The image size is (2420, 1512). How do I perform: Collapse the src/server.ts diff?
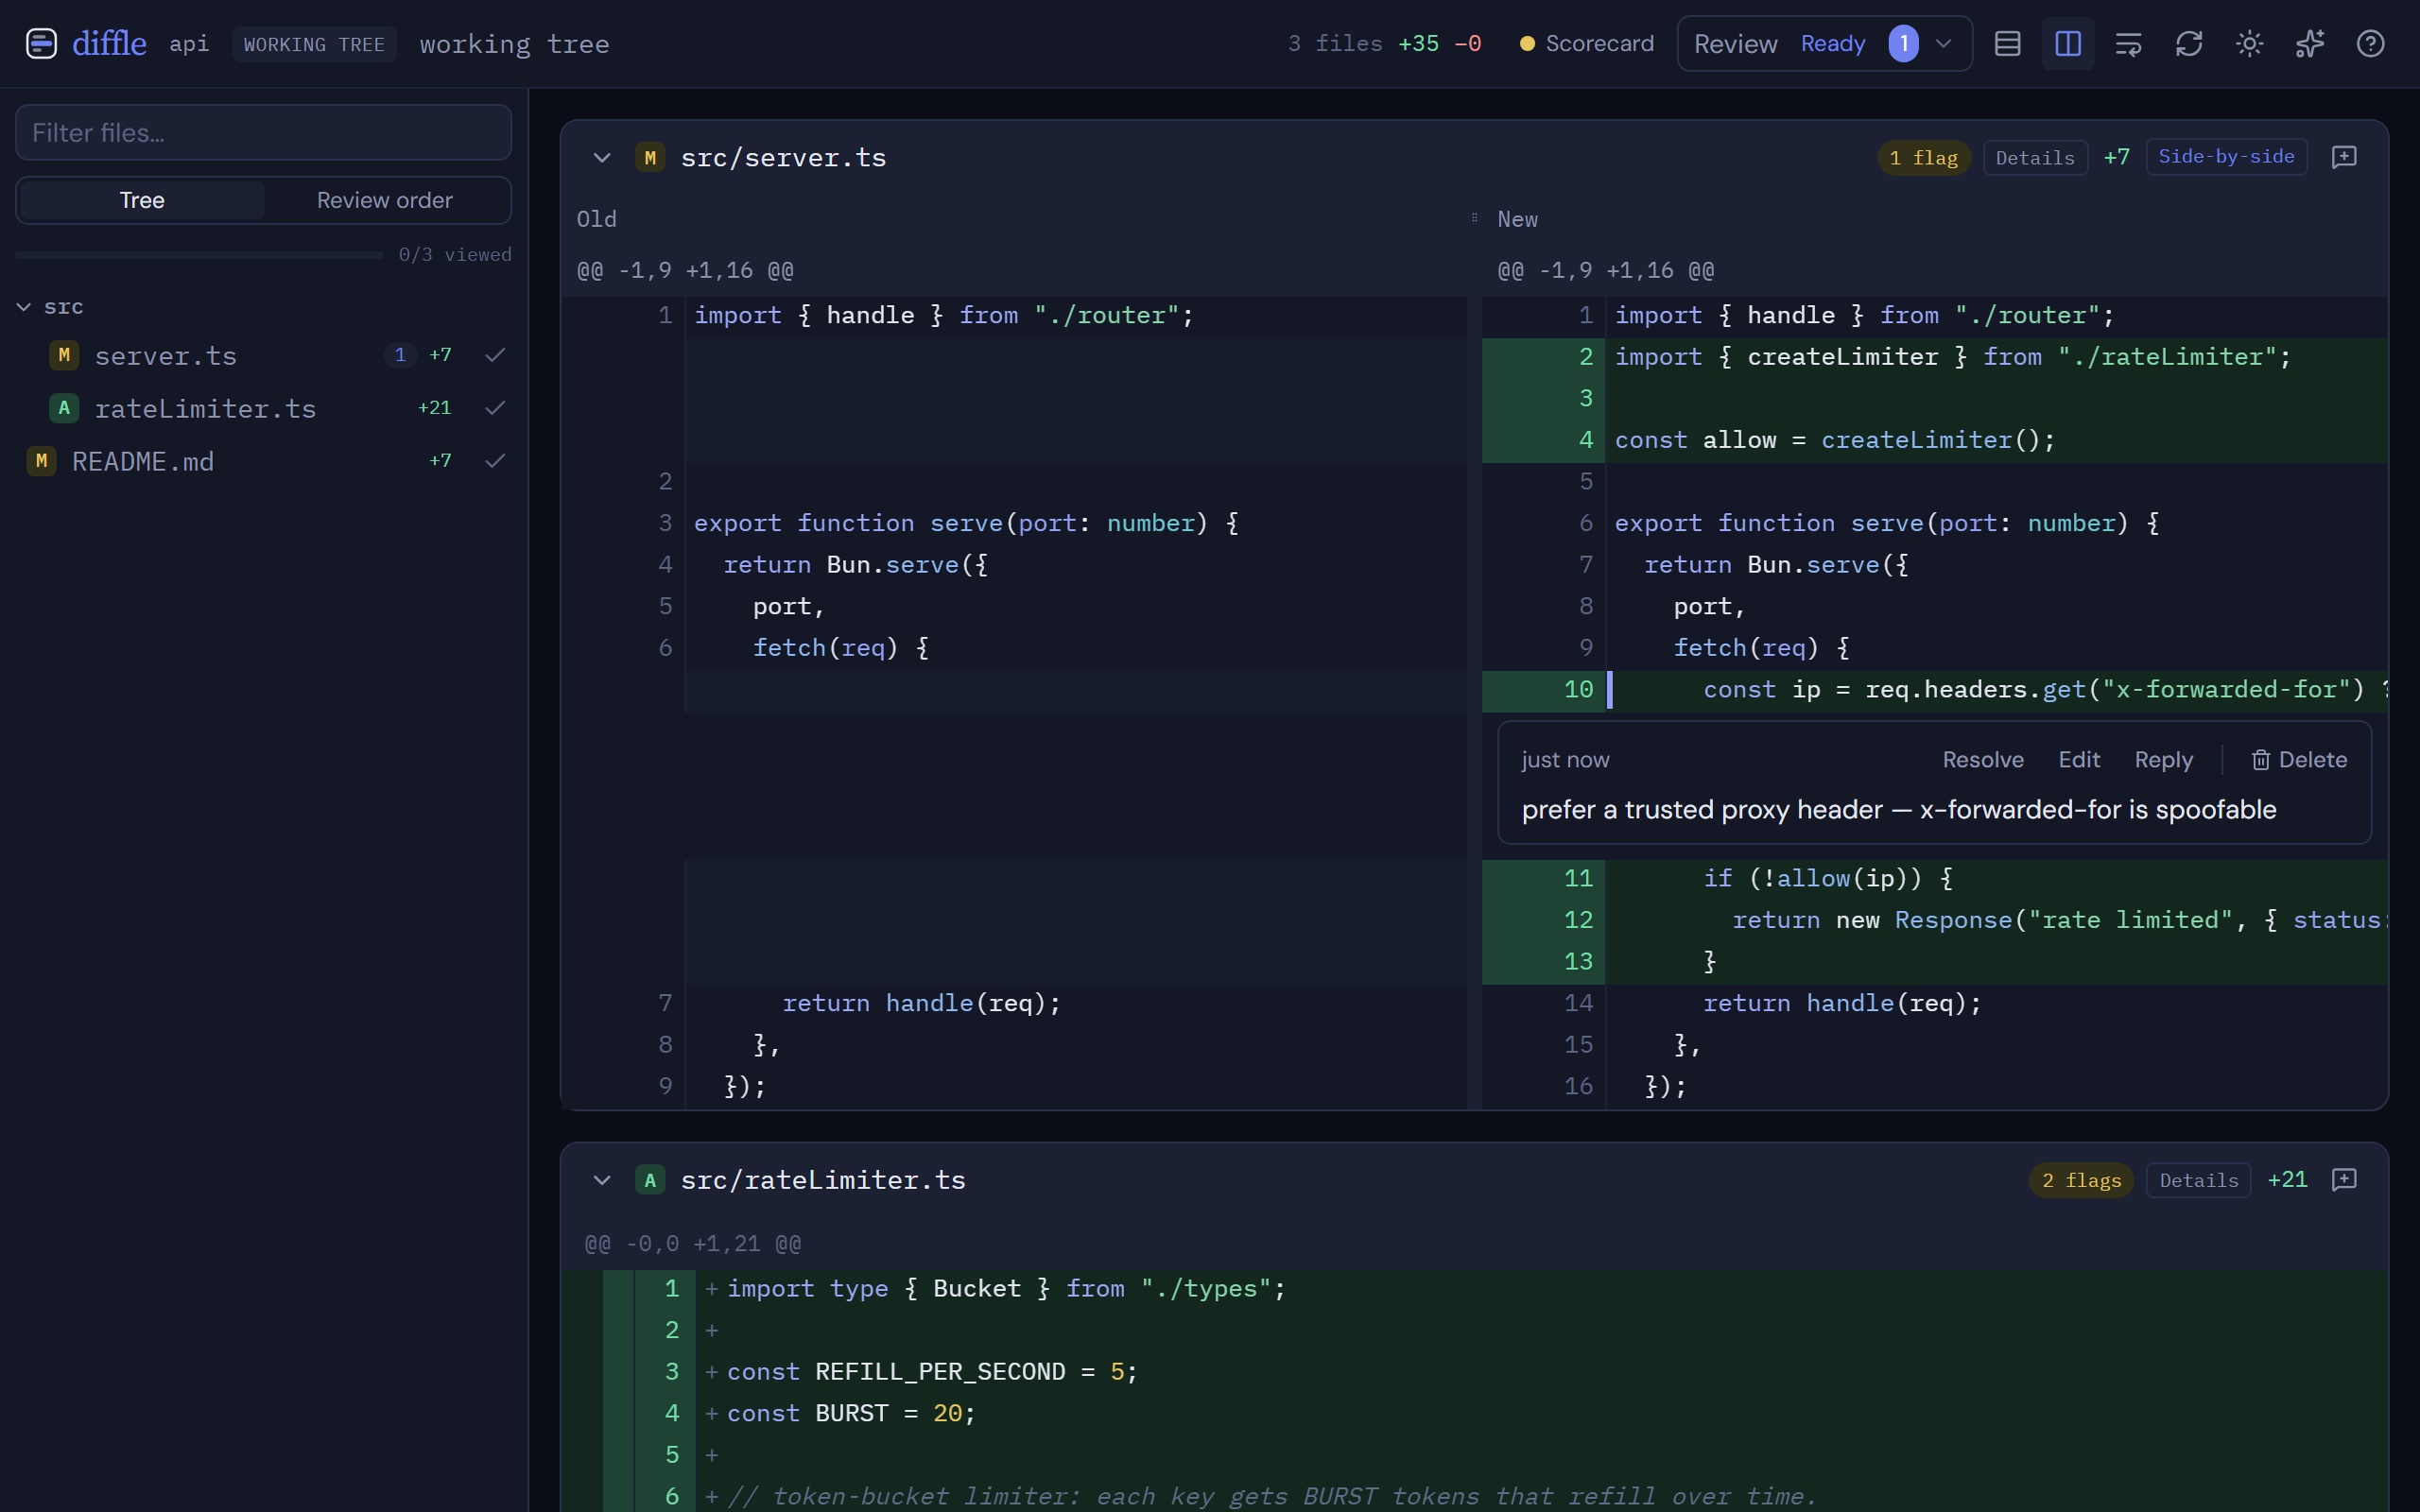(x=602, y=157)
